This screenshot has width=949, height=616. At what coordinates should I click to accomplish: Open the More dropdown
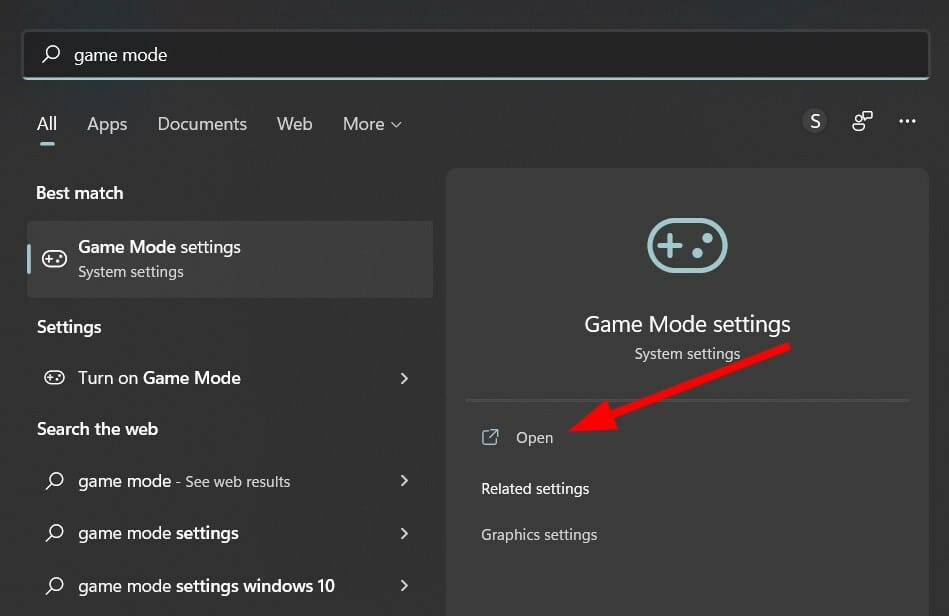pos(371,124)
